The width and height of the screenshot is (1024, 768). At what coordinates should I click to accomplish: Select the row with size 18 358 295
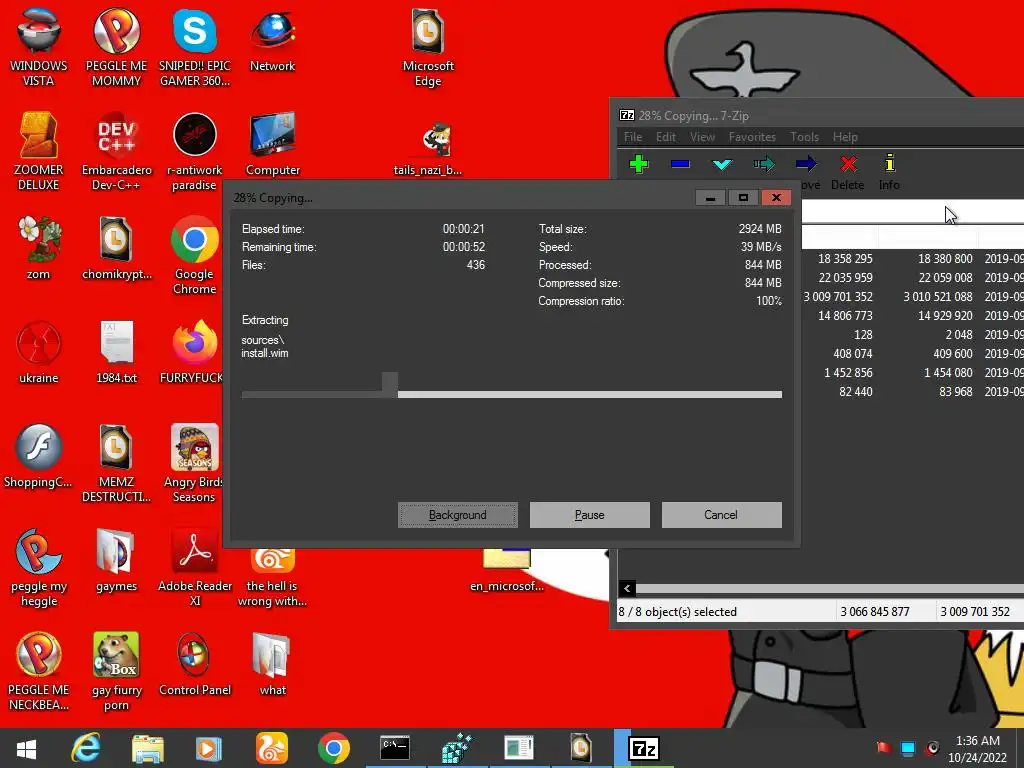click(912, 259)
